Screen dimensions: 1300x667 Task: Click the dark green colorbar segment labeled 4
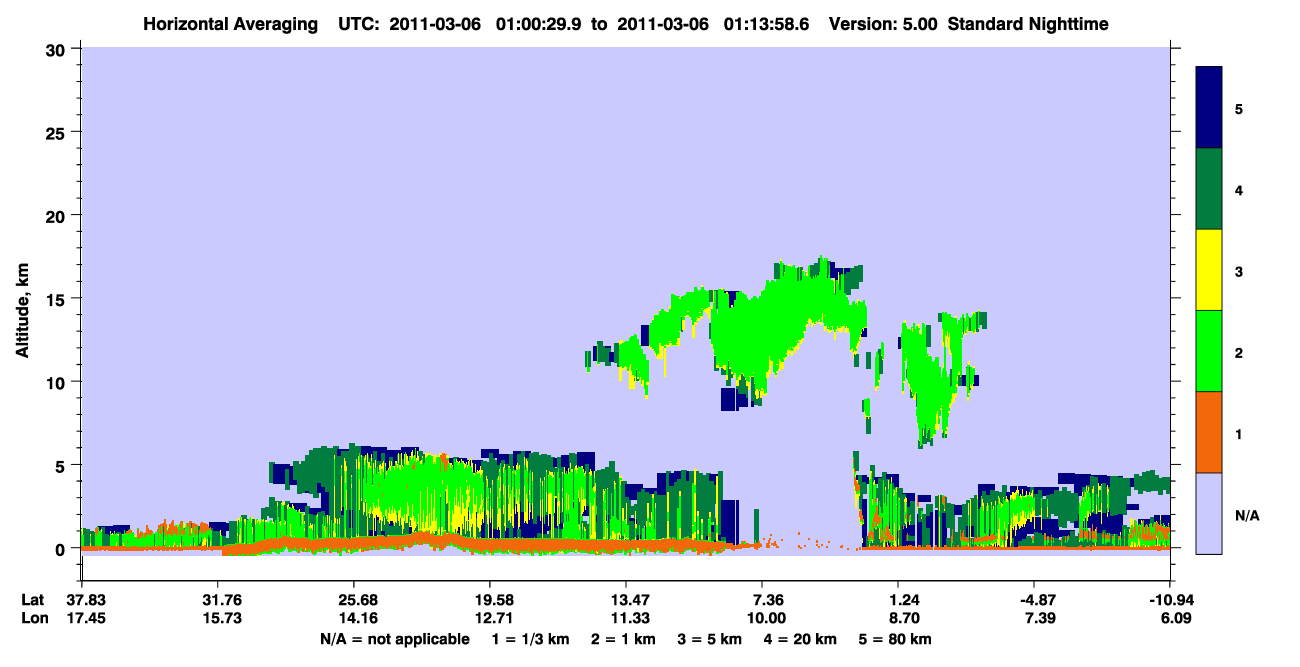pyautogui.click(x=1209, y=189)
